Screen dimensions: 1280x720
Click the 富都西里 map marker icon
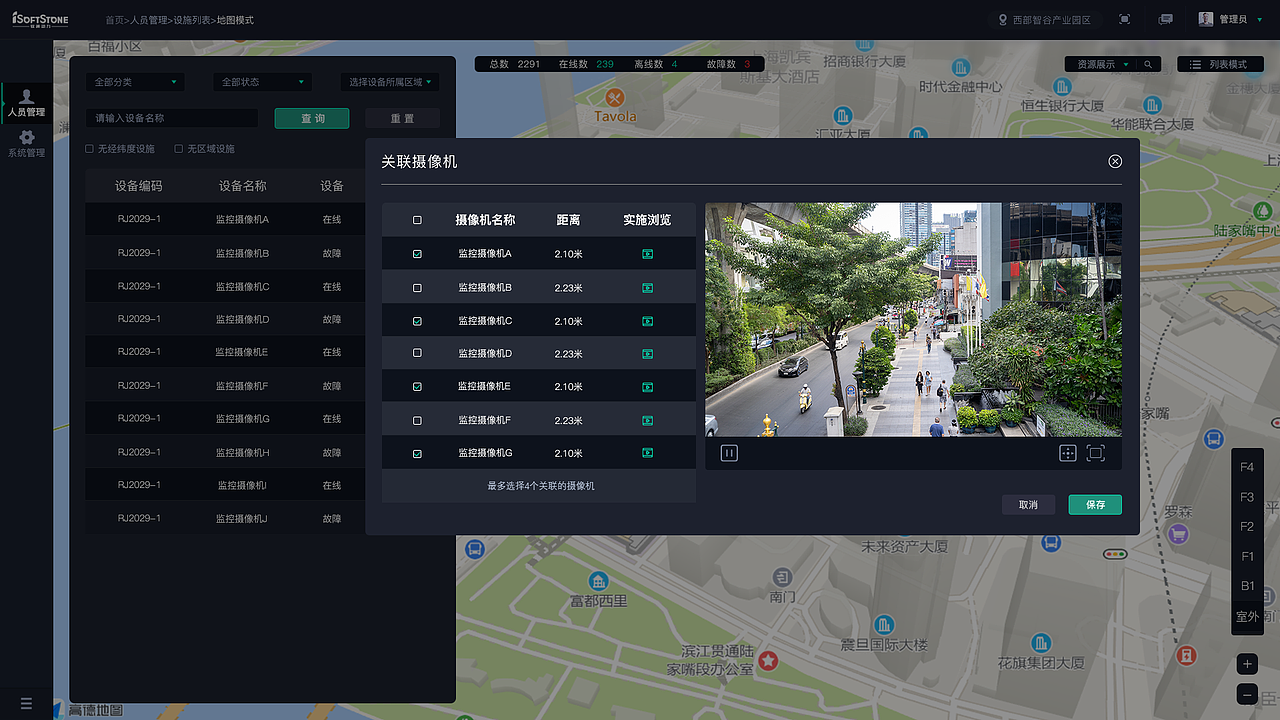coord(598,581)
